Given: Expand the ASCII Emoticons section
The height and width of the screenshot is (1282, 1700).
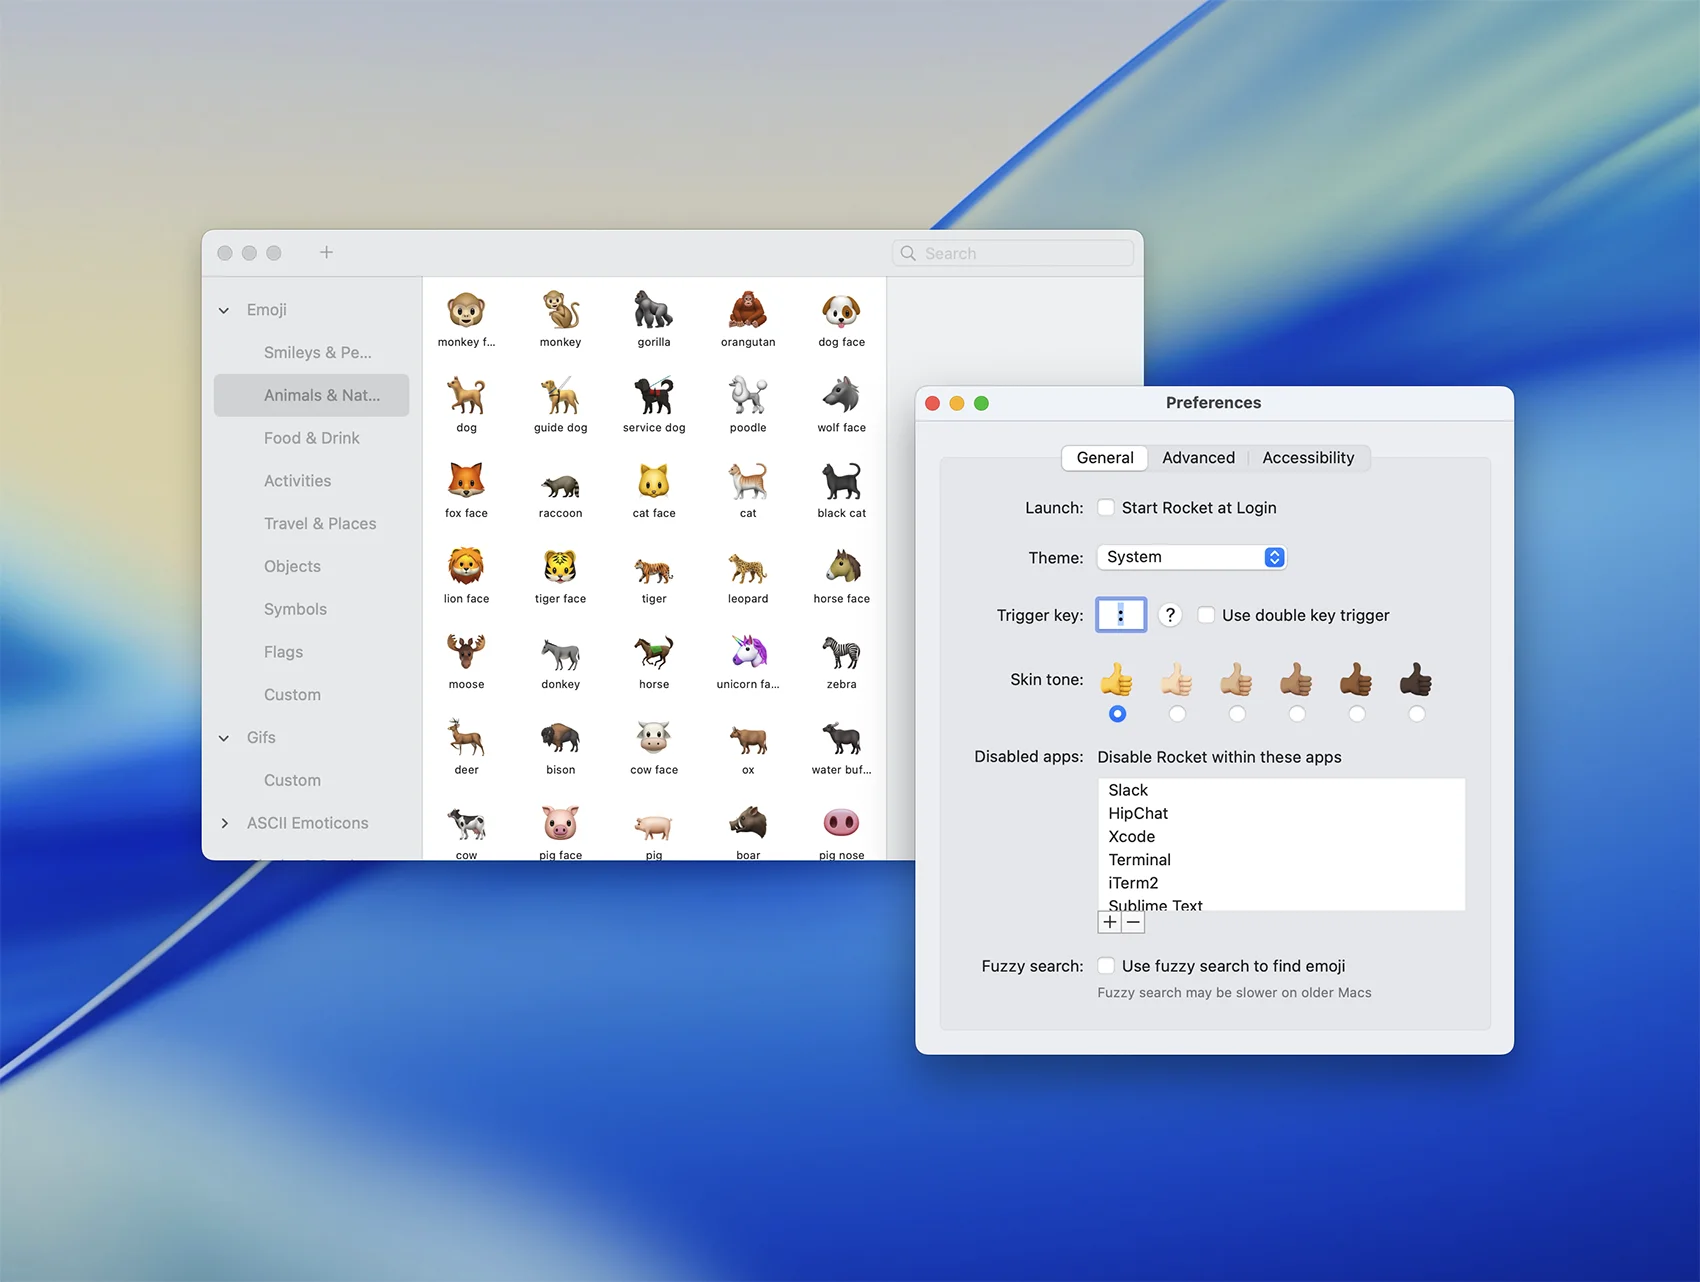Looking at the screenshot, I should click(224, 823).
